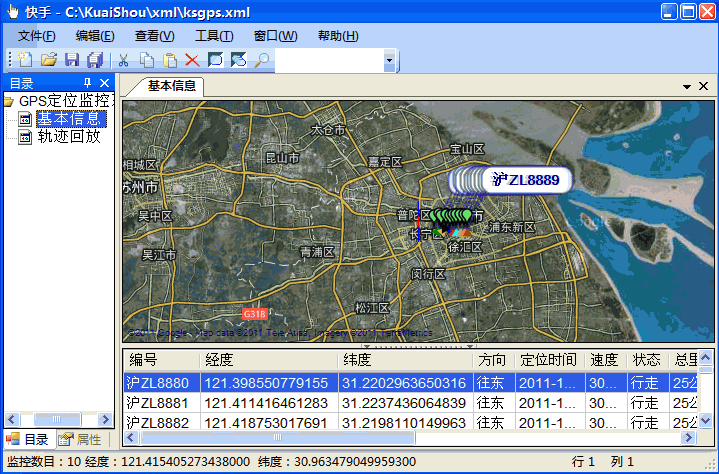This screenshot has width=719, height=474.
Task: Sort by 速度 column header
Action: pyautogui.click(x=604, y=360)
